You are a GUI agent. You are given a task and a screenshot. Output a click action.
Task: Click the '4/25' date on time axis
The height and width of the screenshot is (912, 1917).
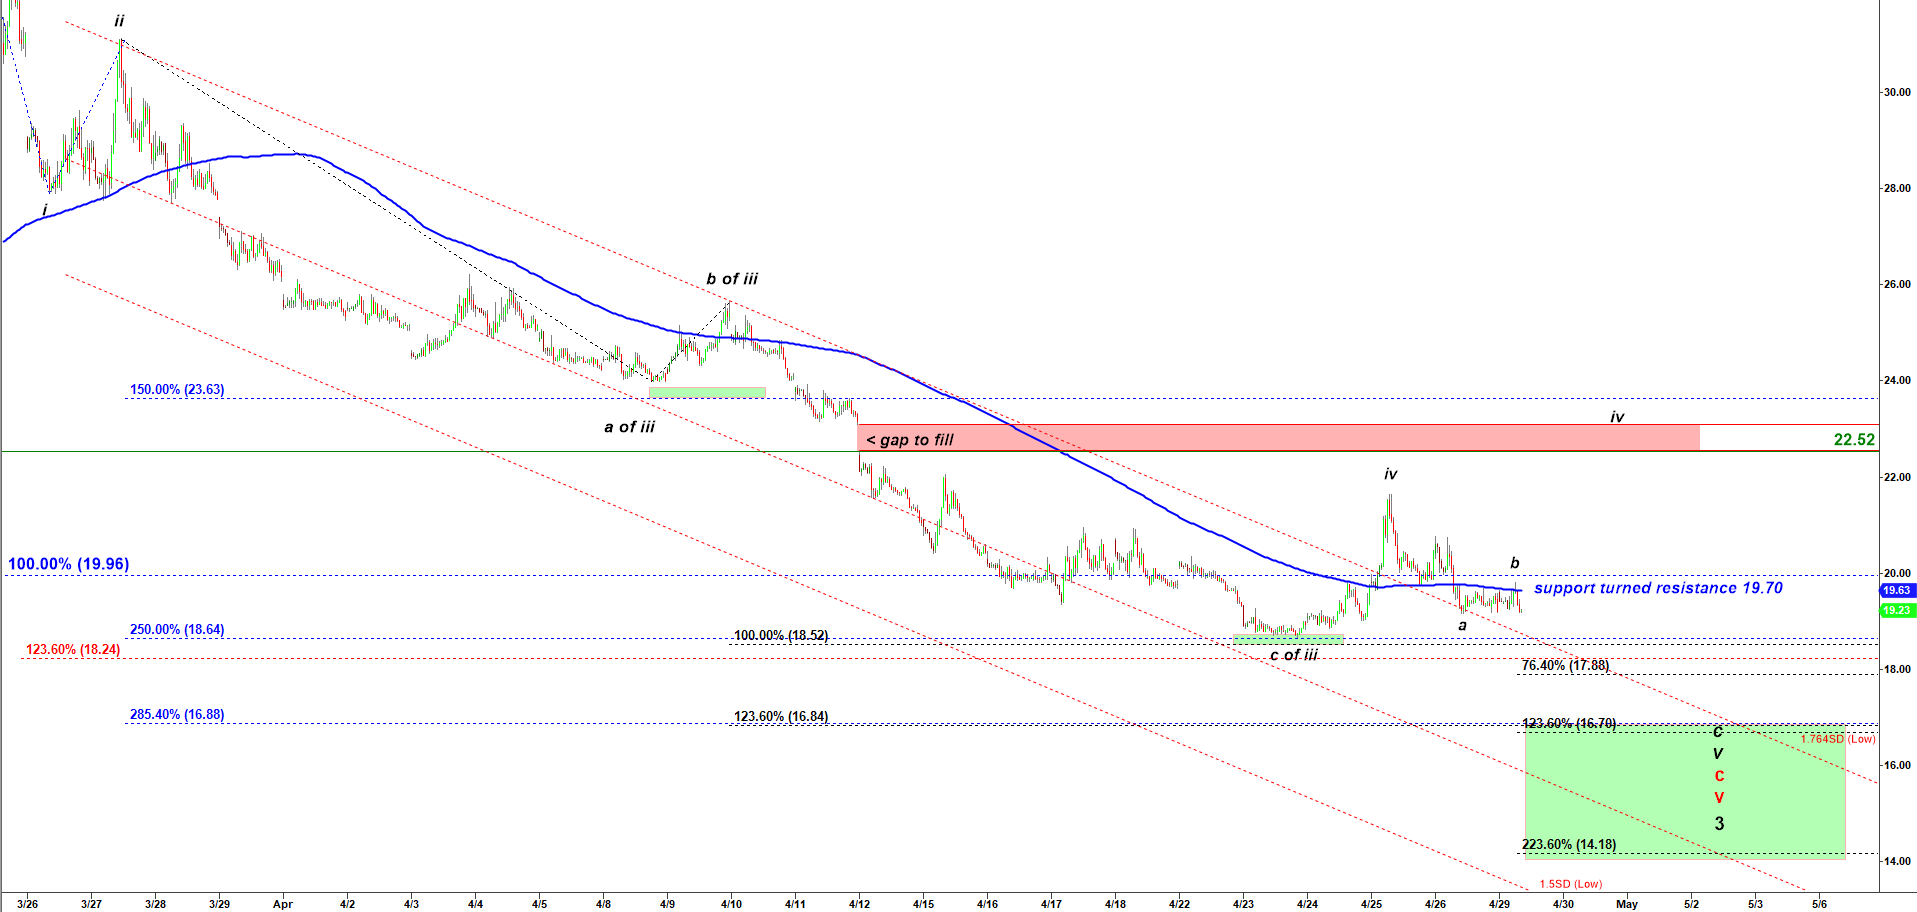click(1371, 904)
